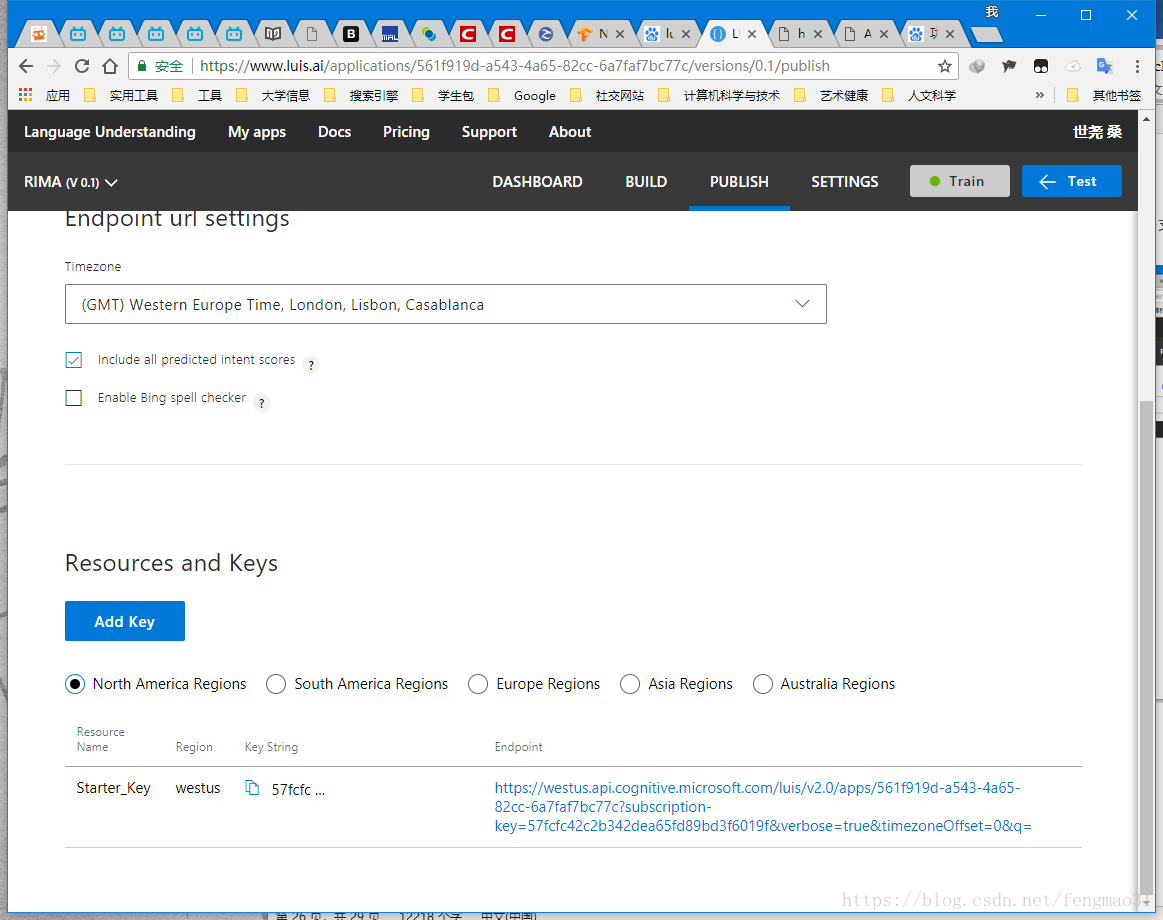
Task: Click the browser forward arrow
Action: [x=53, y=66]
